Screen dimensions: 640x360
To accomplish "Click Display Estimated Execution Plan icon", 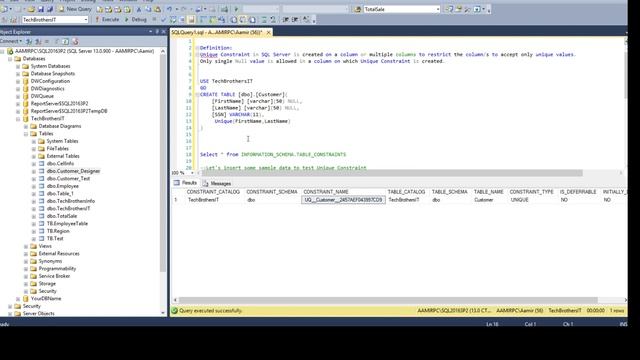I will coord(173,19).
